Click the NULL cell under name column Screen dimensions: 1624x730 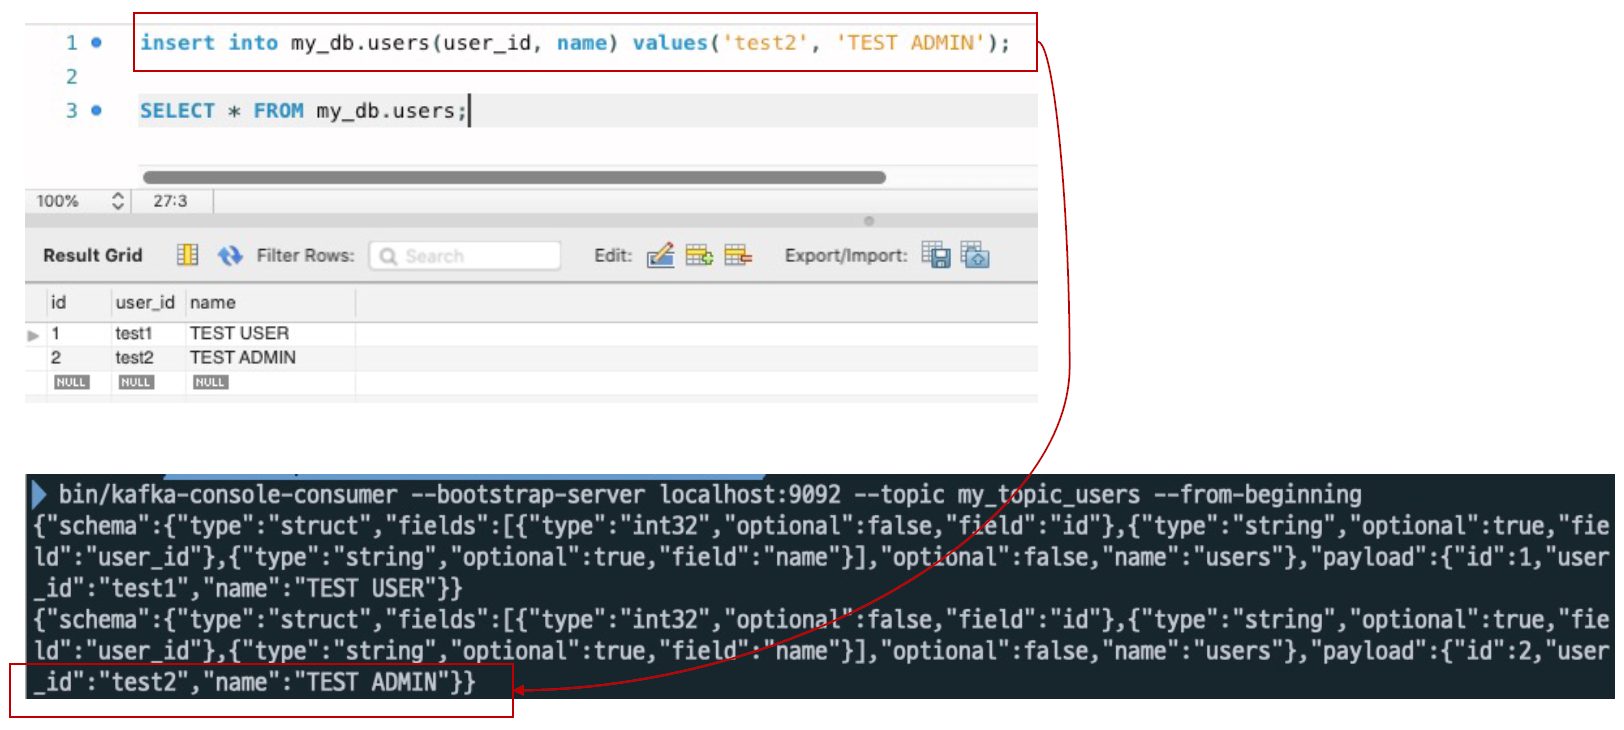pyautogui.click(x=210, y=382)
